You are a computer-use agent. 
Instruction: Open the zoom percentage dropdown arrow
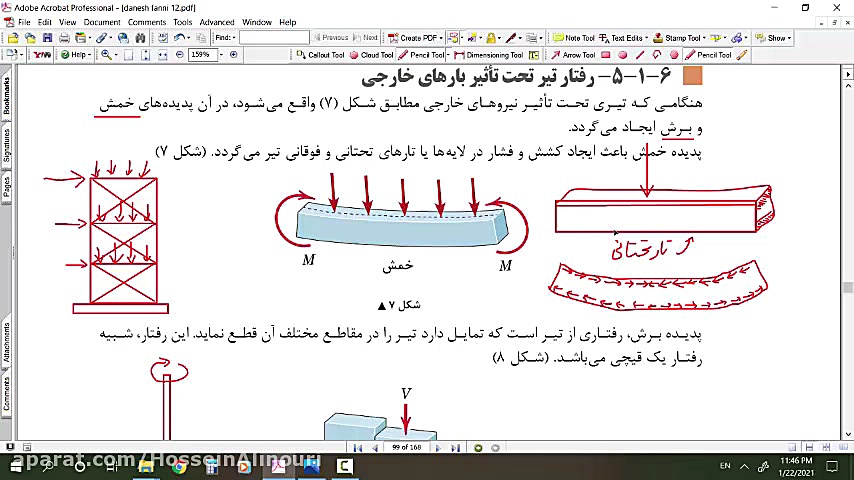(221, 55)
